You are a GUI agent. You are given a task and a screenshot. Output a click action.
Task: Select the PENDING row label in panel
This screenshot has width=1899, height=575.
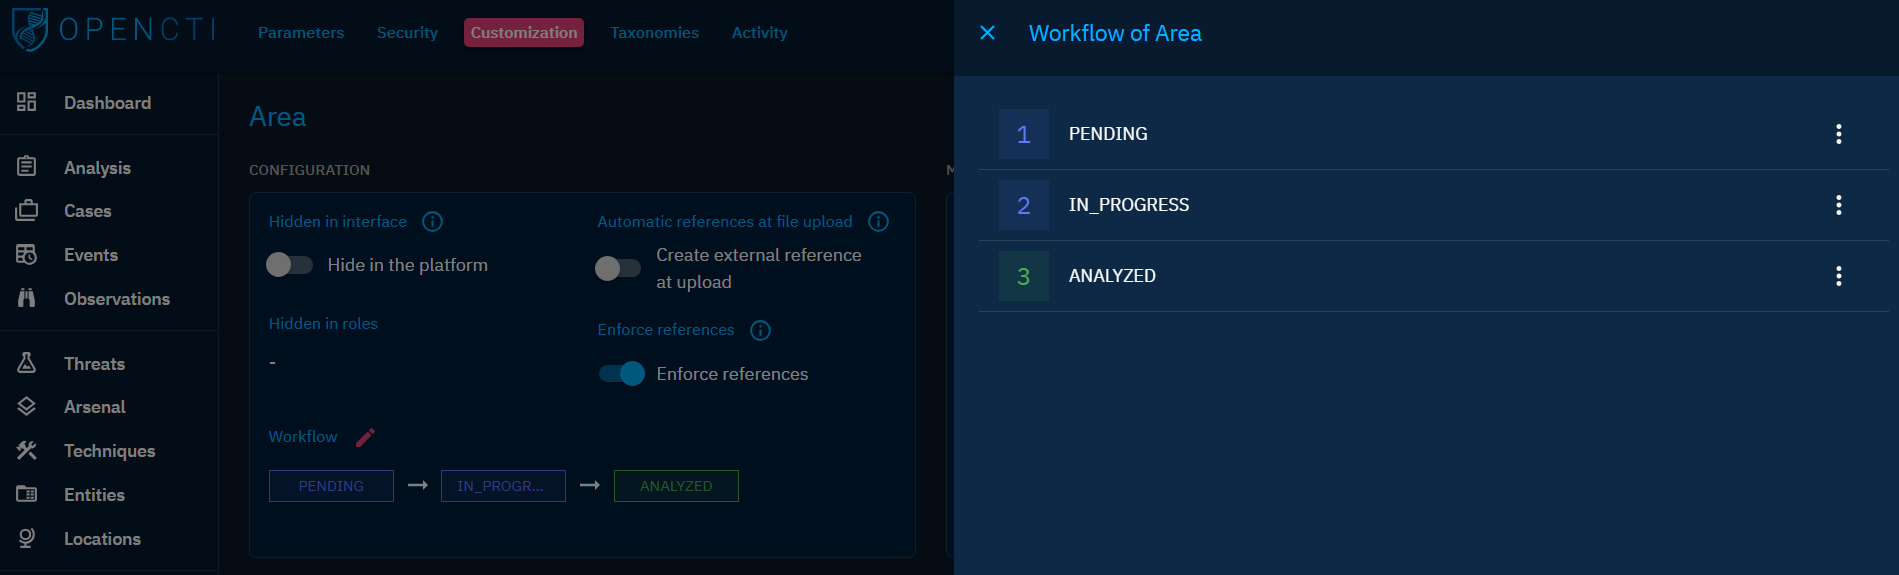point(1108,134)
